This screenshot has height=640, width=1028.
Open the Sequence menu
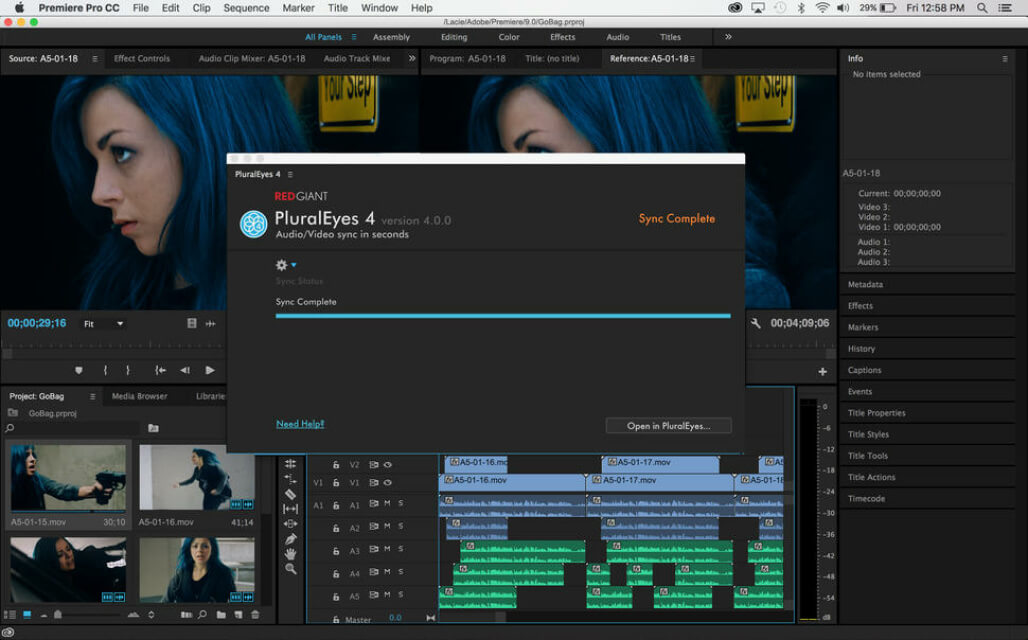point(246,8)
